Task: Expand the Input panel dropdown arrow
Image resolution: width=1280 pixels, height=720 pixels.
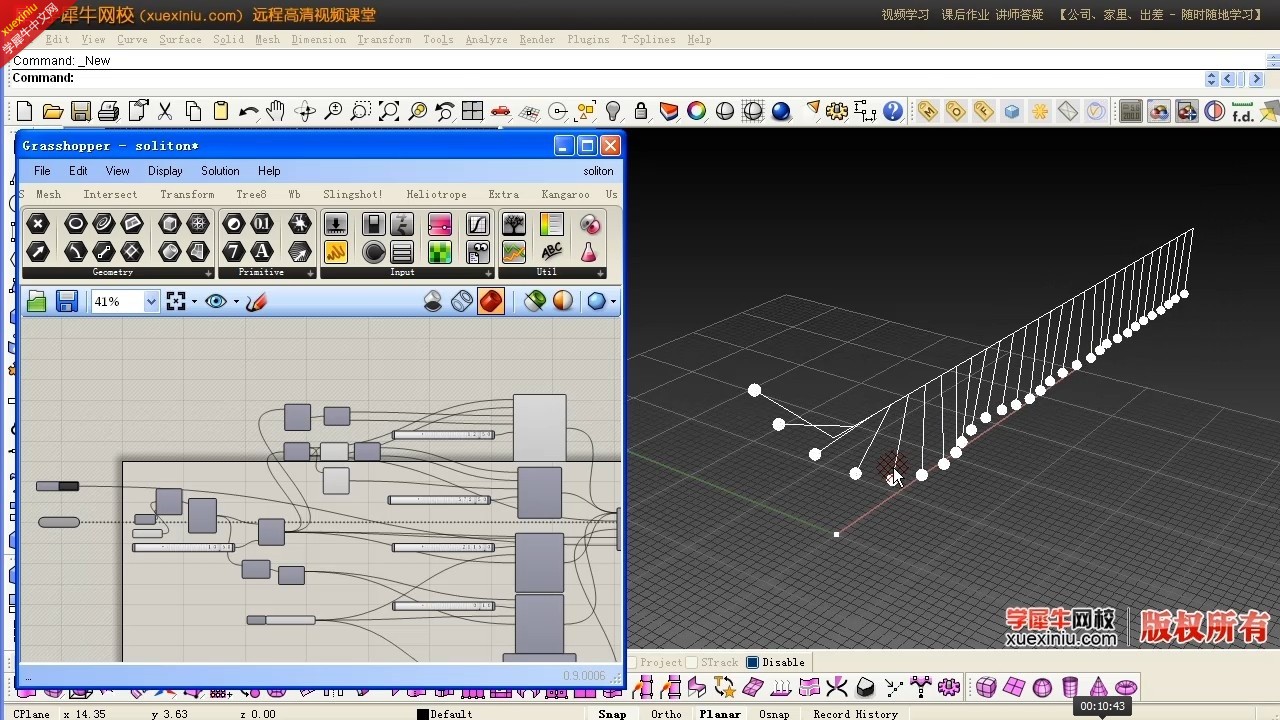Action: pyautogui.click(x=488, y=273)
